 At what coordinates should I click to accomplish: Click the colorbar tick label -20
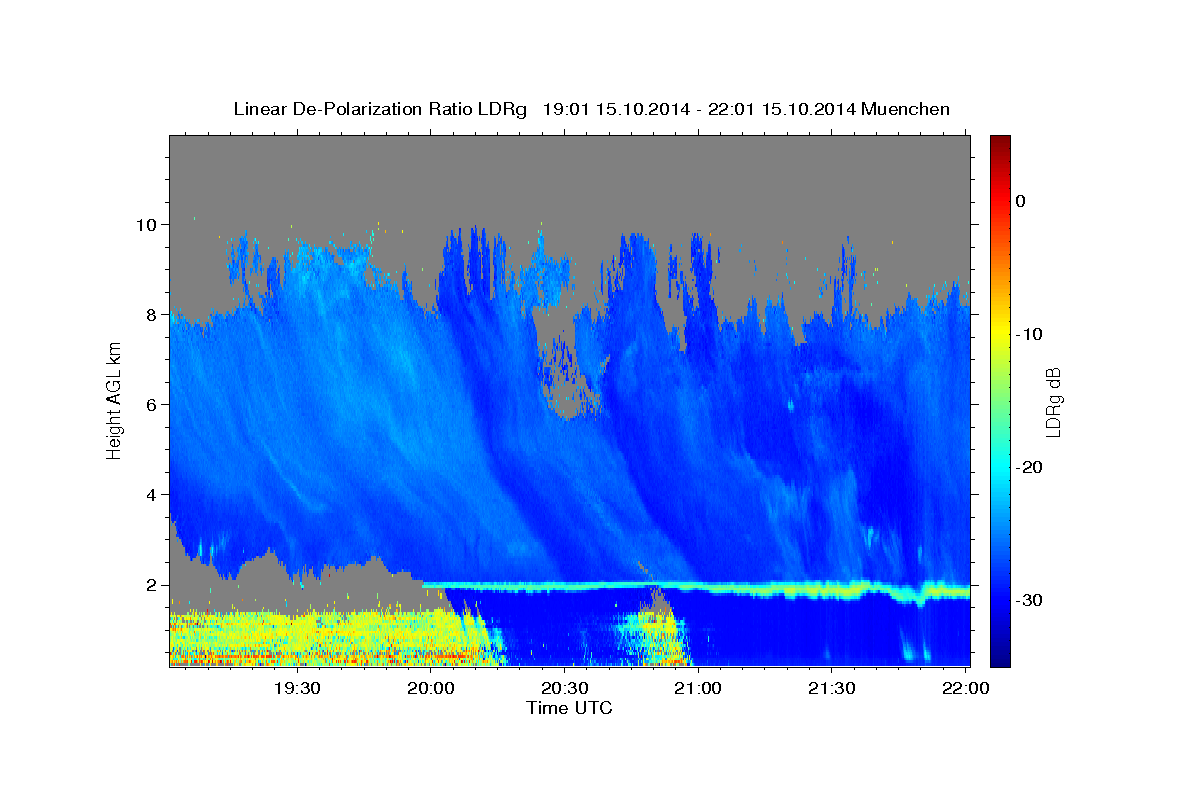pos(1029,467)
